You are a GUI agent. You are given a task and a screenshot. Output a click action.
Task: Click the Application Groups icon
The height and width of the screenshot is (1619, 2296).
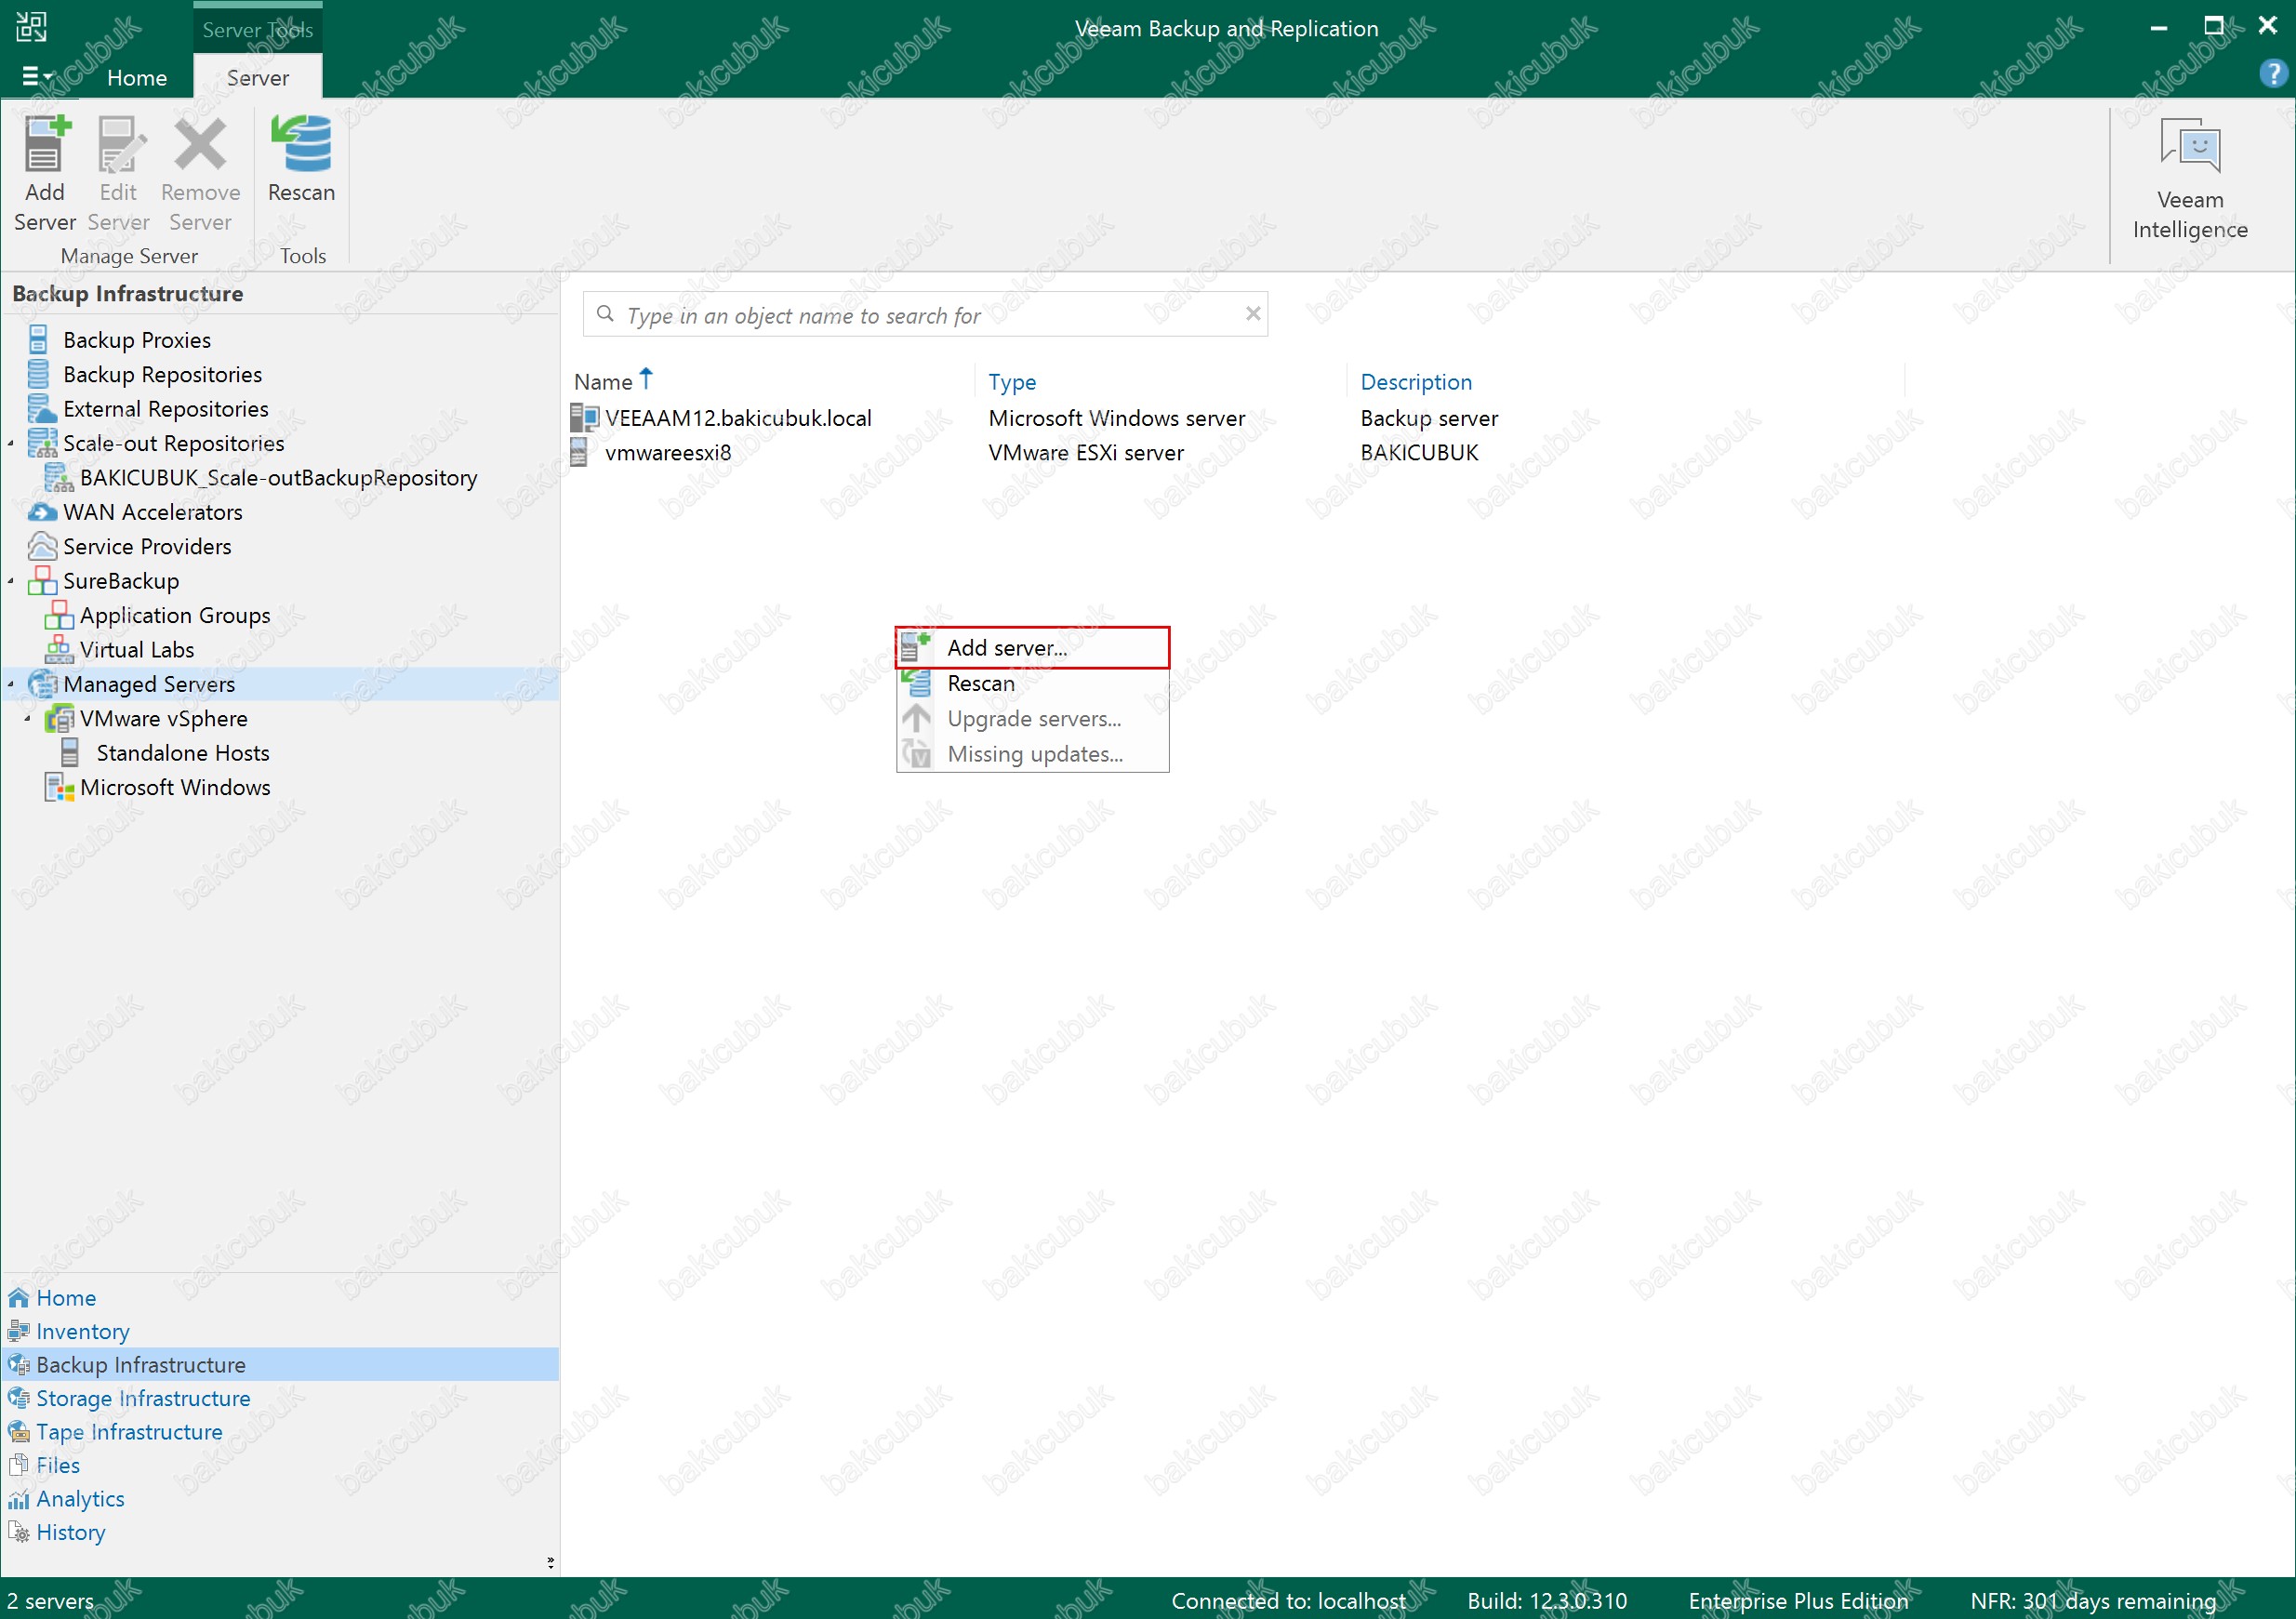59,615
